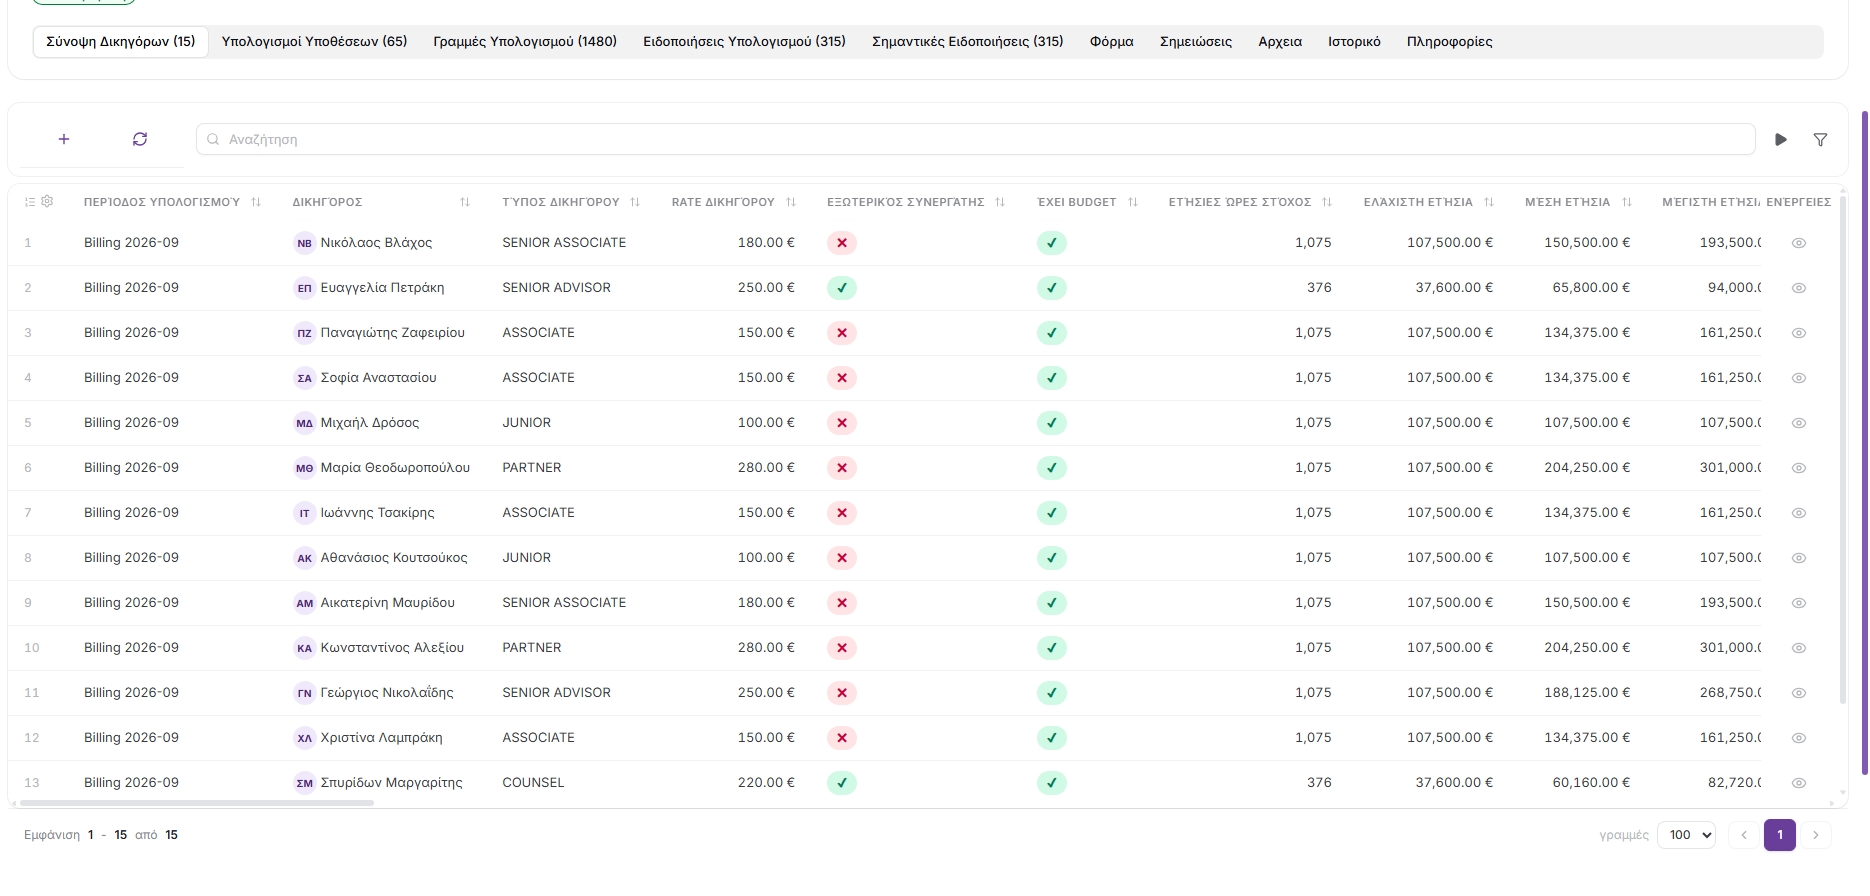Click the play icon to run the search
Image resolution: width=1870 pixels, height=896 pixels.
pyautogui.click(x=1781, y=140)
